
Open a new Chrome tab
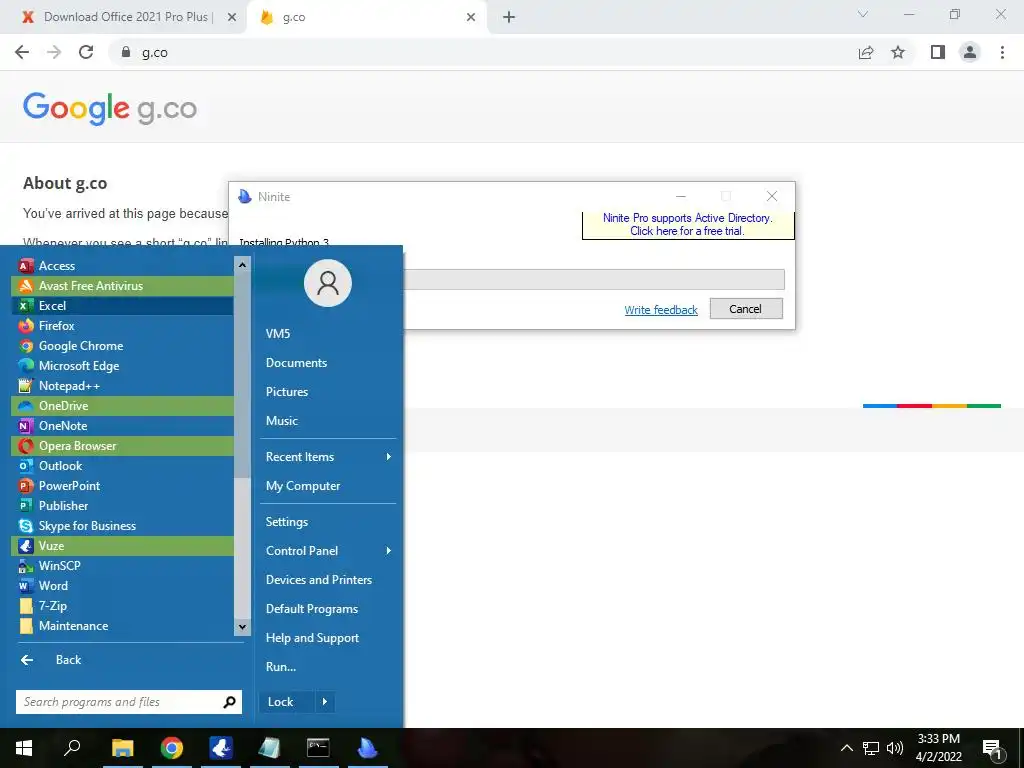509,17
